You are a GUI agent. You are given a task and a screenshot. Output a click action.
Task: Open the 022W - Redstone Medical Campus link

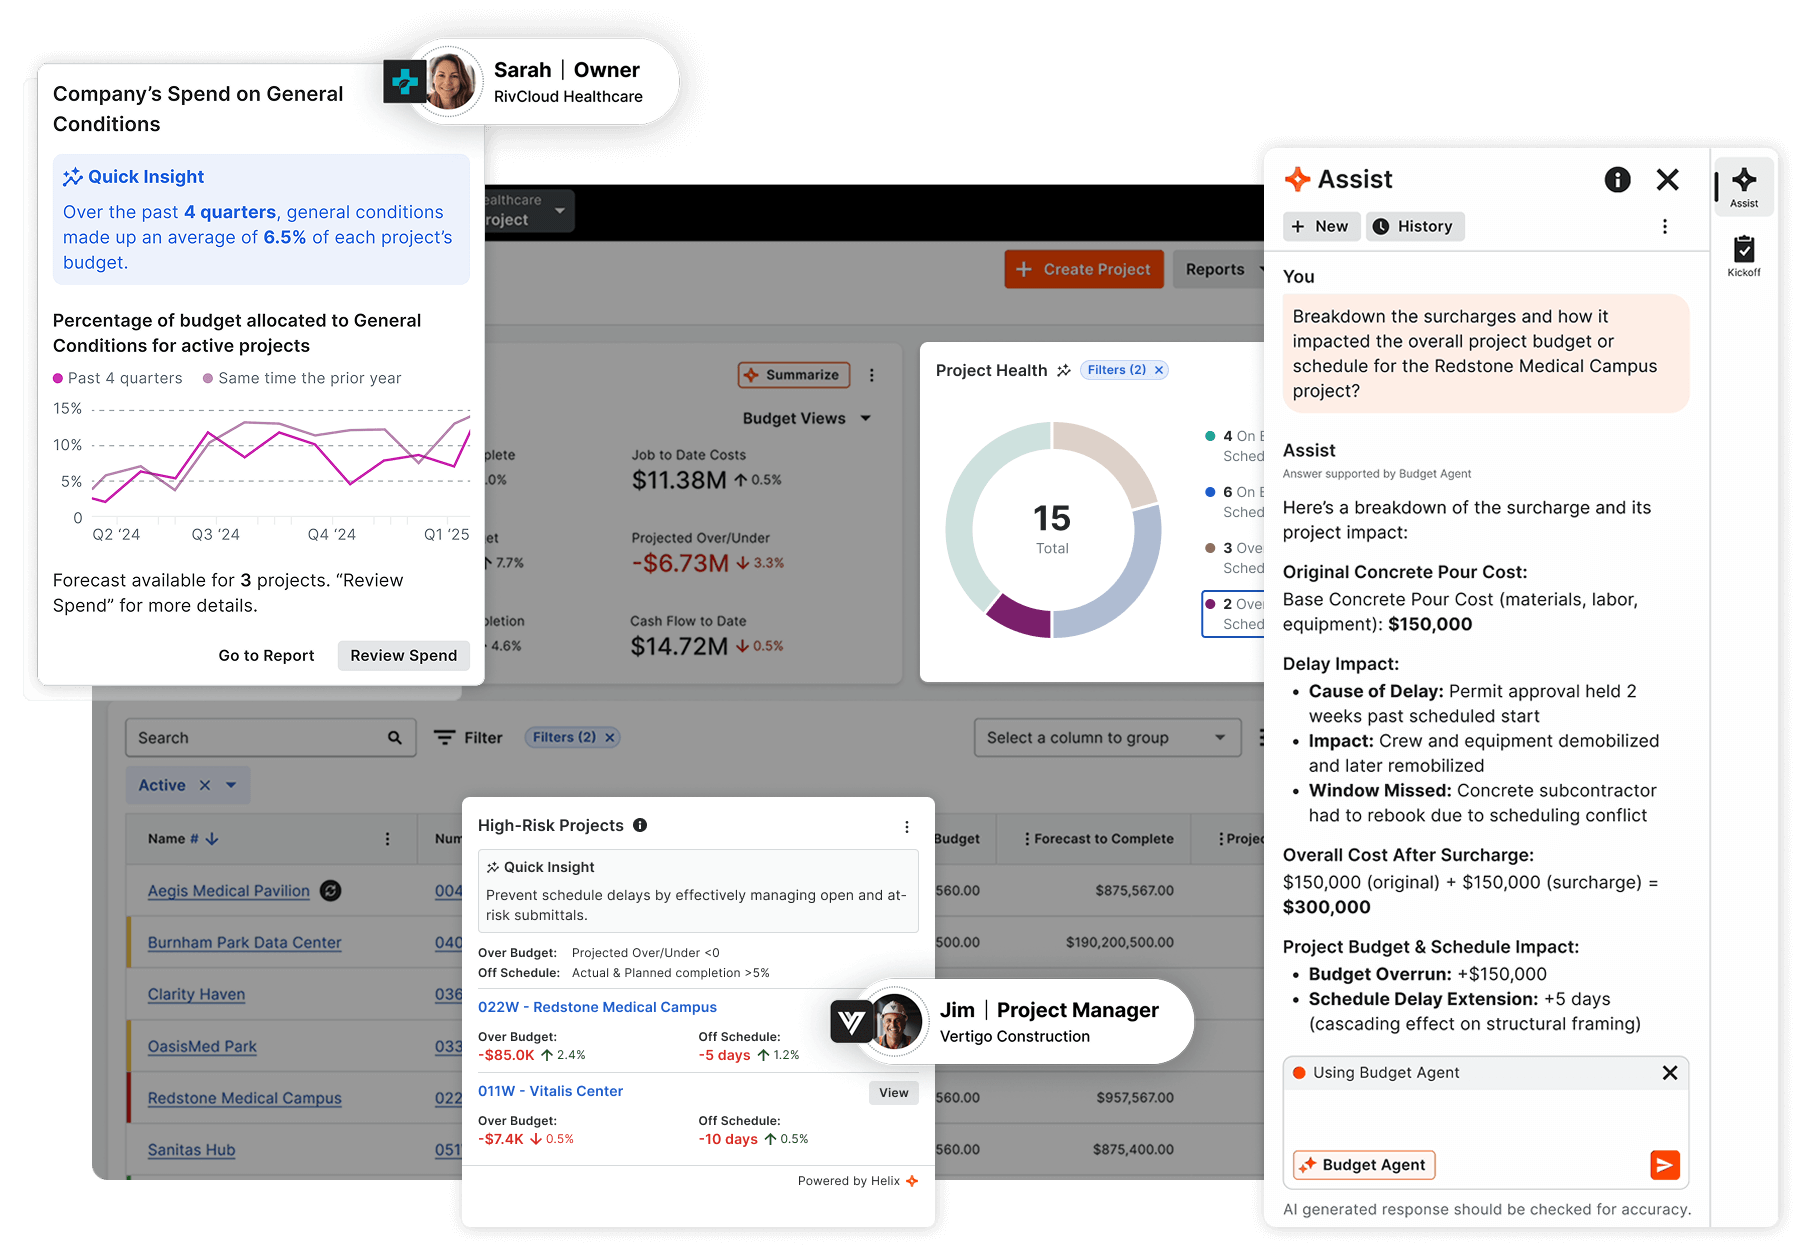click(597, 1007)
